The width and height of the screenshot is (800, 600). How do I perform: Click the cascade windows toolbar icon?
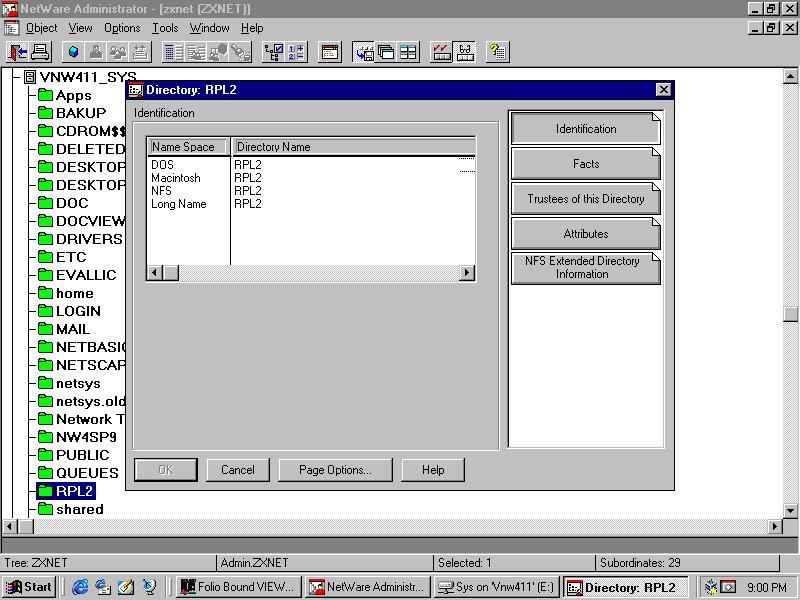point(386,52)
